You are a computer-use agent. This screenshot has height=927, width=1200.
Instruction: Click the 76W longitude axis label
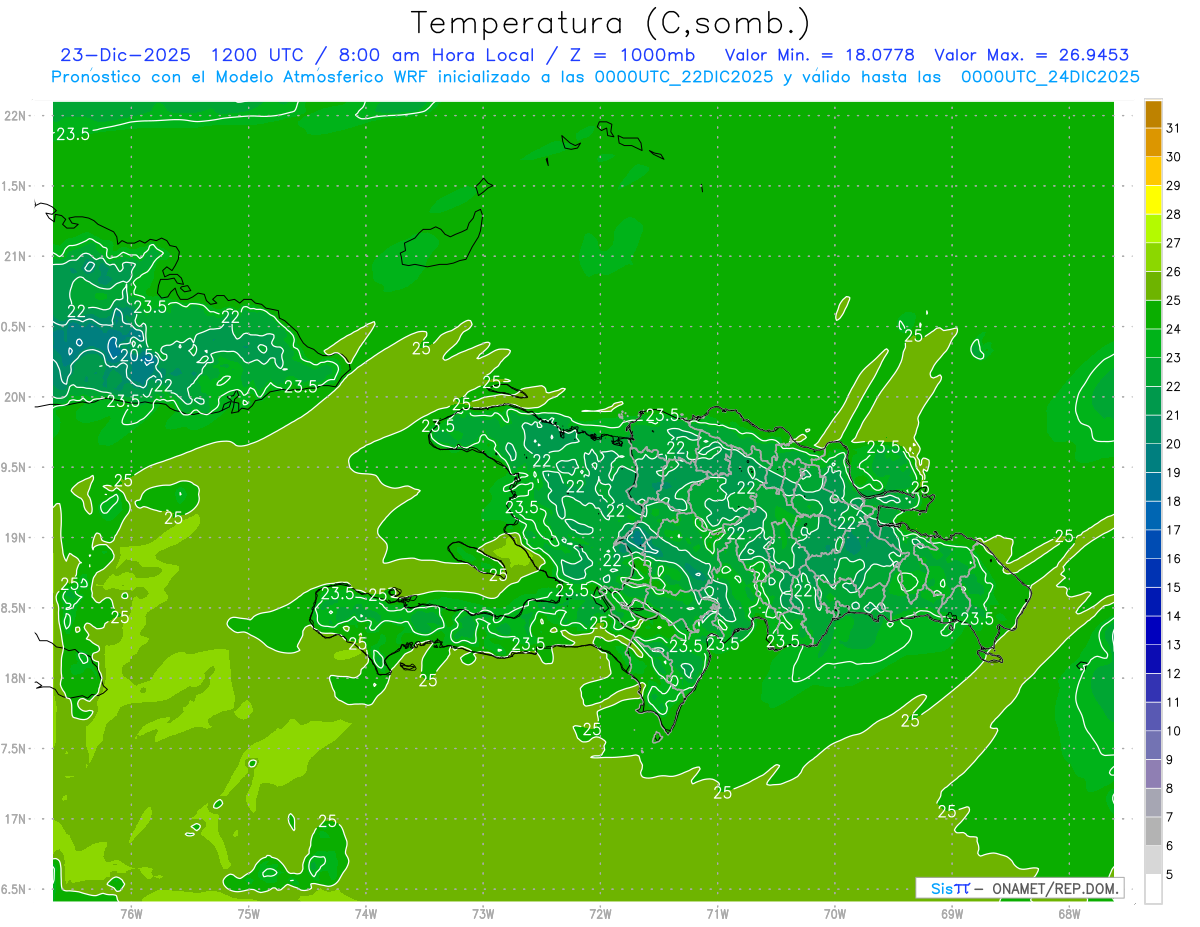click(131, 913)
